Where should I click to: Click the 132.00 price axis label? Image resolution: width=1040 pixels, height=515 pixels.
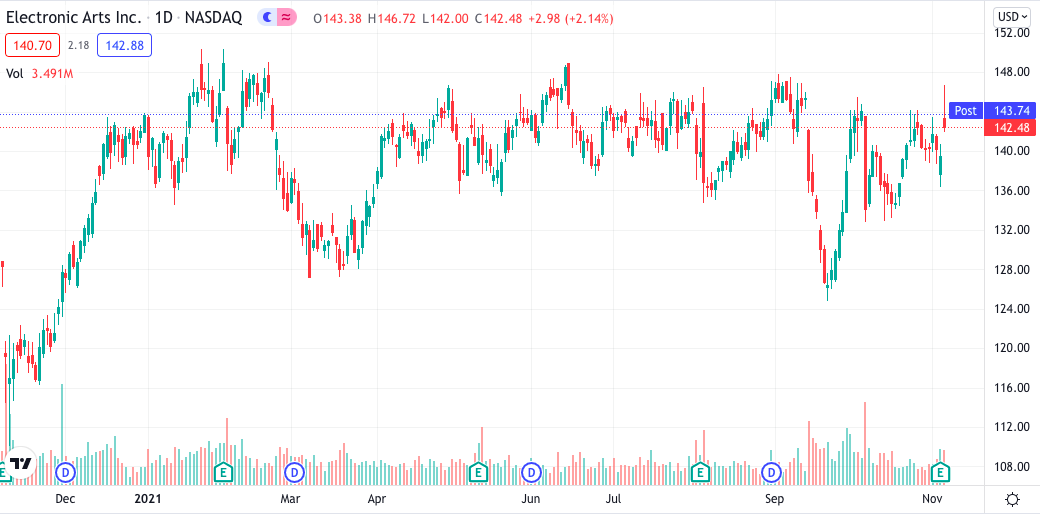(1013, 230)
